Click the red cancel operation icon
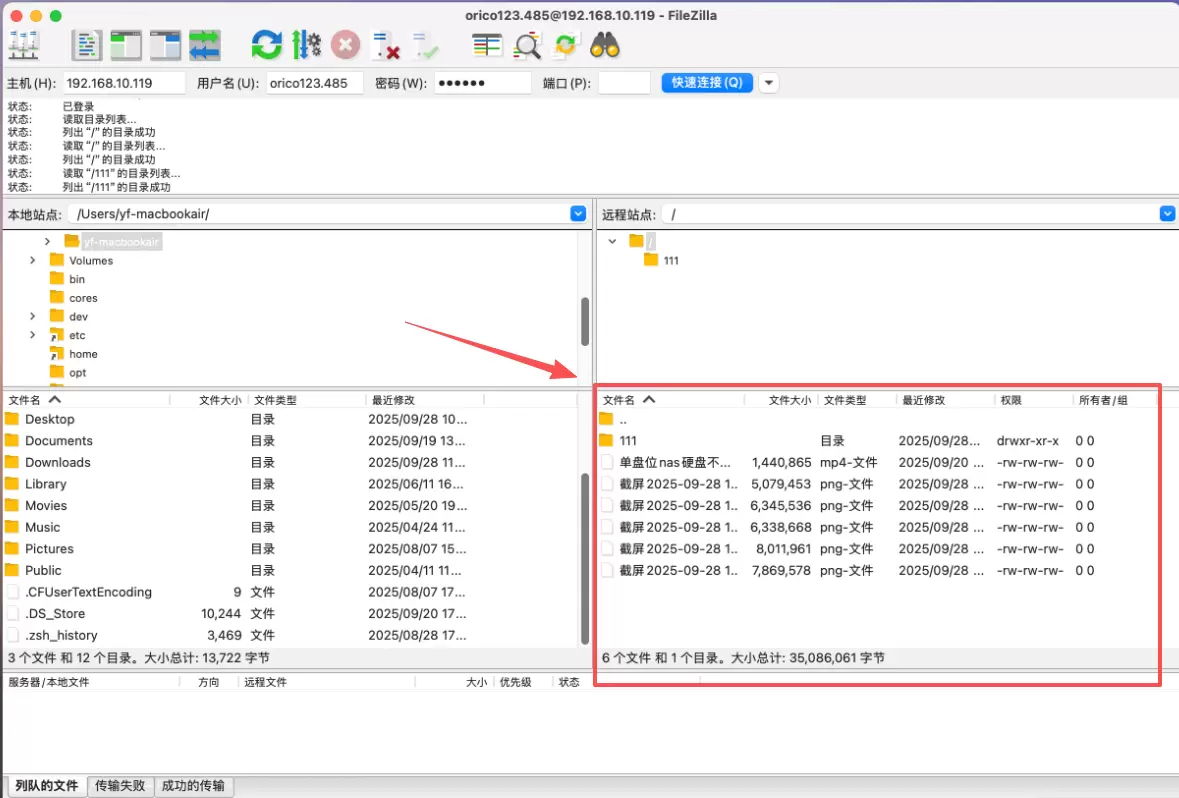The height and width of the screenshot is (798, 1179). pos(345,45)
